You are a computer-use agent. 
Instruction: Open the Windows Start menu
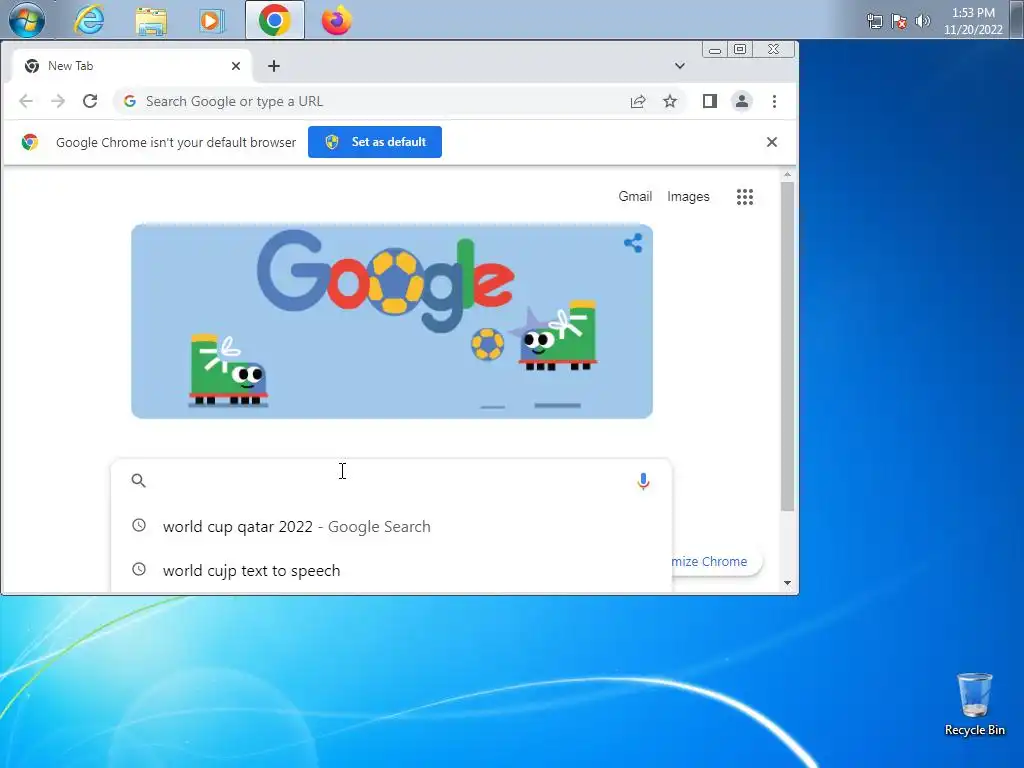27,20
